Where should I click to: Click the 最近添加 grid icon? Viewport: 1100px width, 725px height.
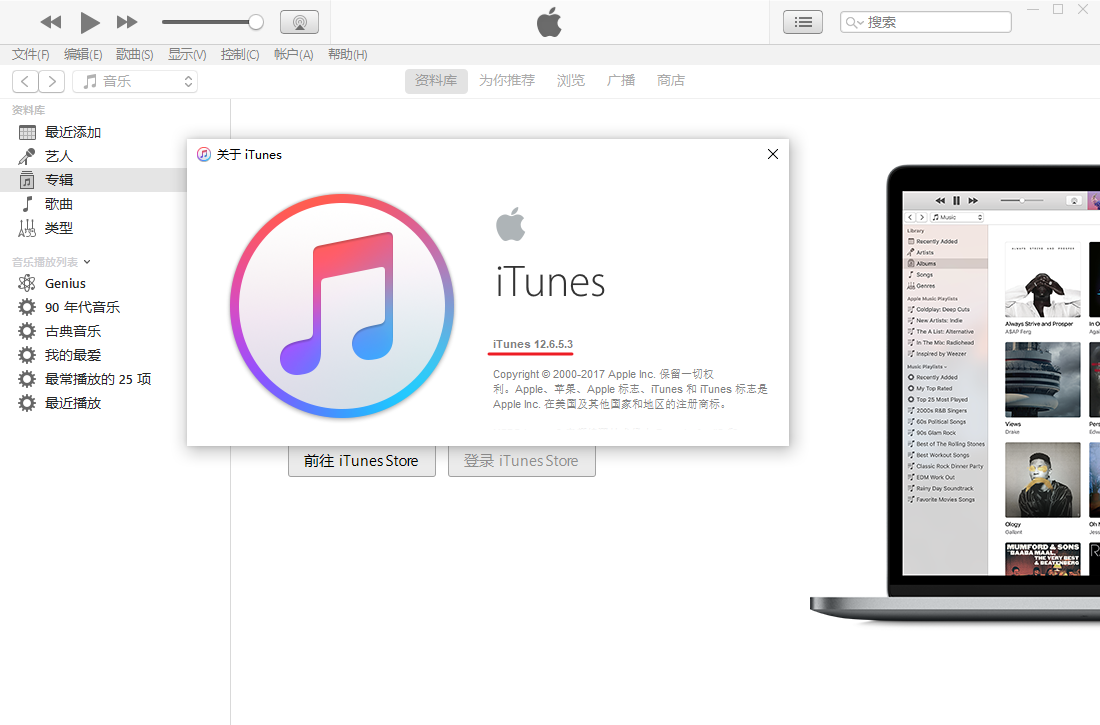(x=27, y=133)
